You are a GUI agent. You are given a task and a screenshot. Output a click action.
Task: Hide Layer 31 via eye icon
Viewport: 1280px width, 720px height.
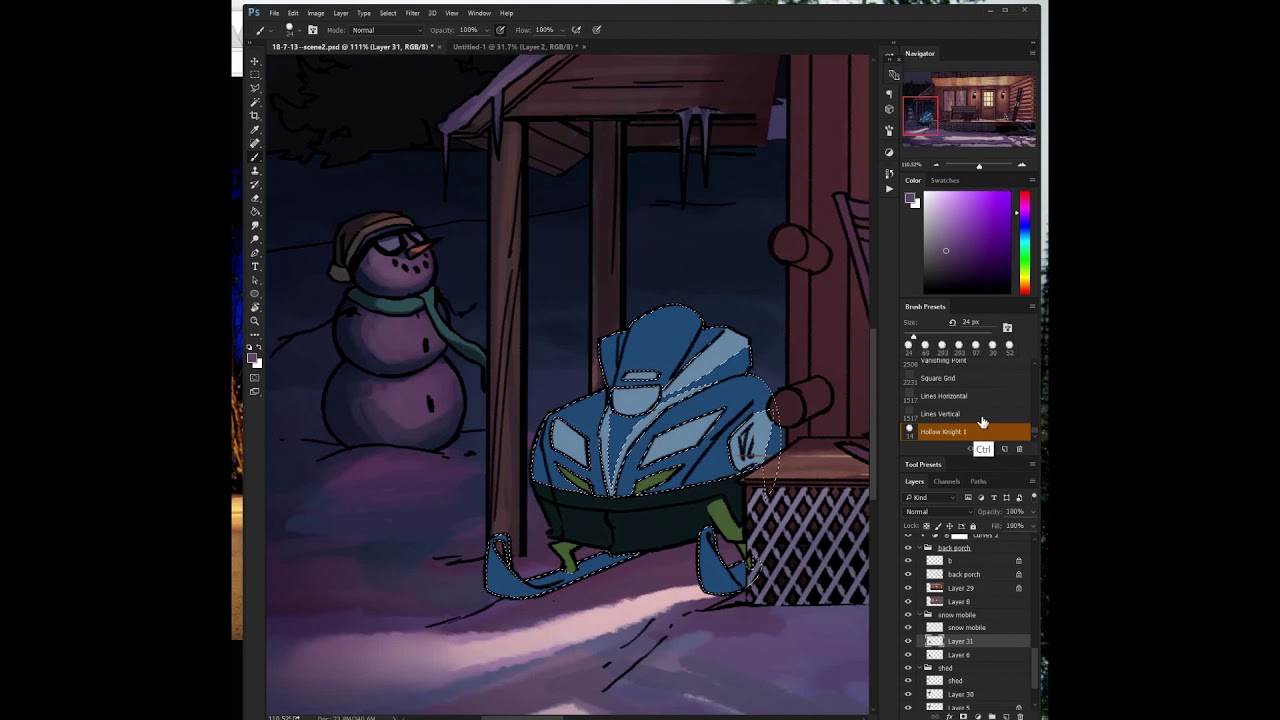point(908,641)
